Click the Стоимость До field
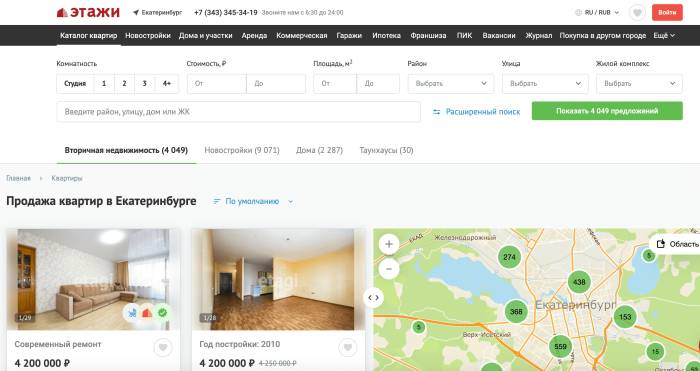The image size is (700, 371). tap(276, 83)
